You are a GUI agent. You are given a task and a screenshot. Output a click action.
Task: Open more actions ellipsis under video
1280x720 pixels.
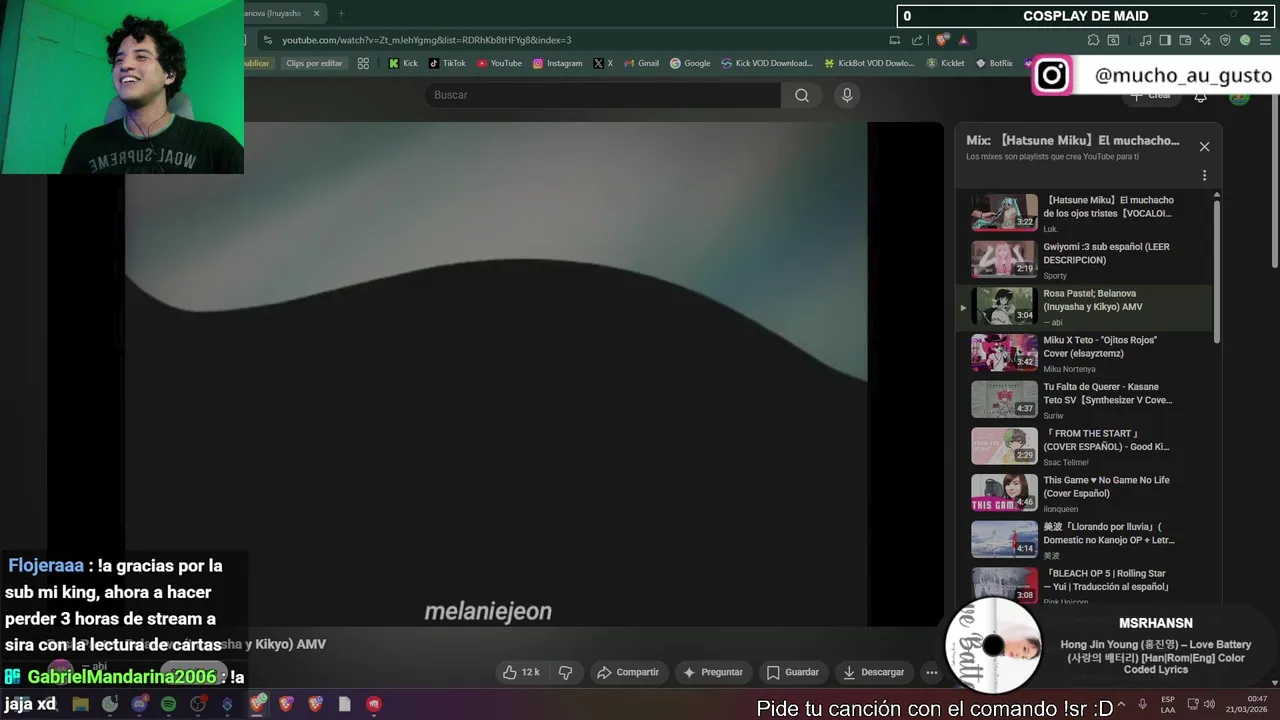tap(932, 672)
